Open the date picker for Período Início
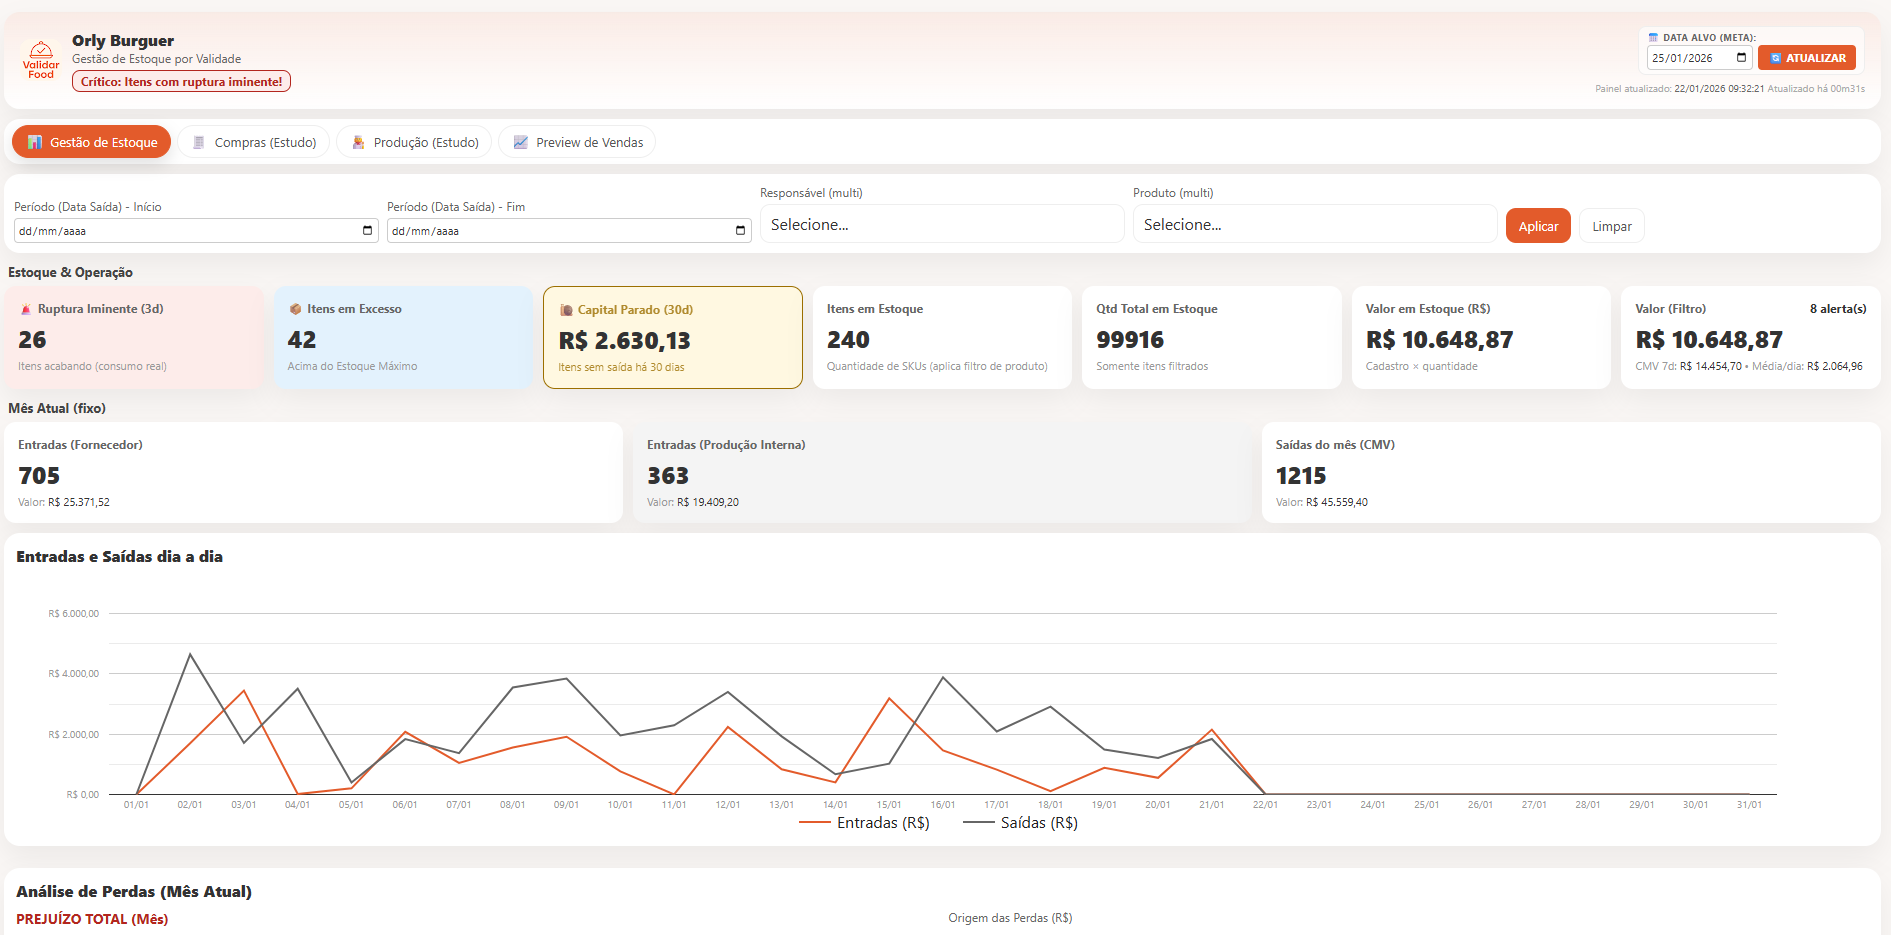1891x935 pixels. 367,230
